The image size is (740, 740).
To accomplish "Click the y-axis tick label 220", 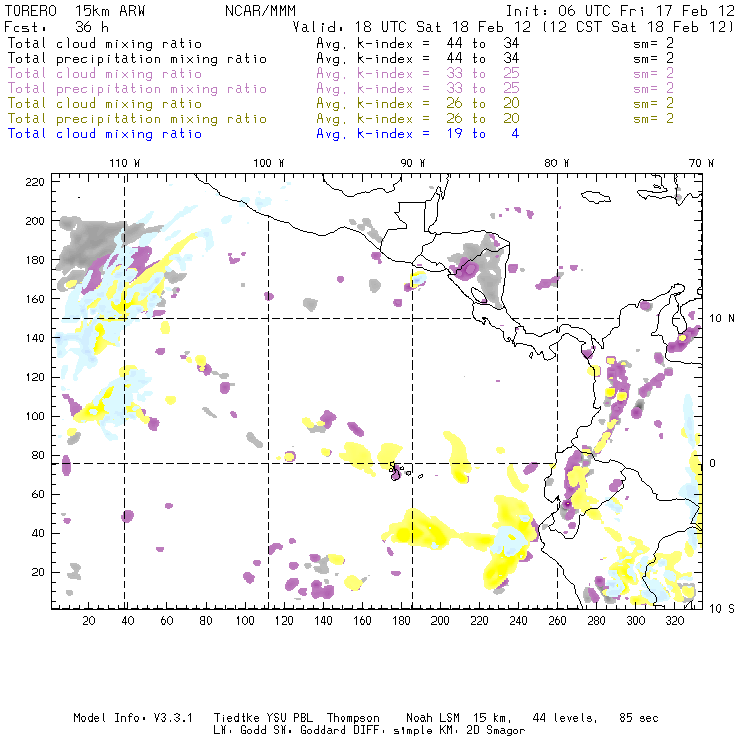I will (35, 181).
